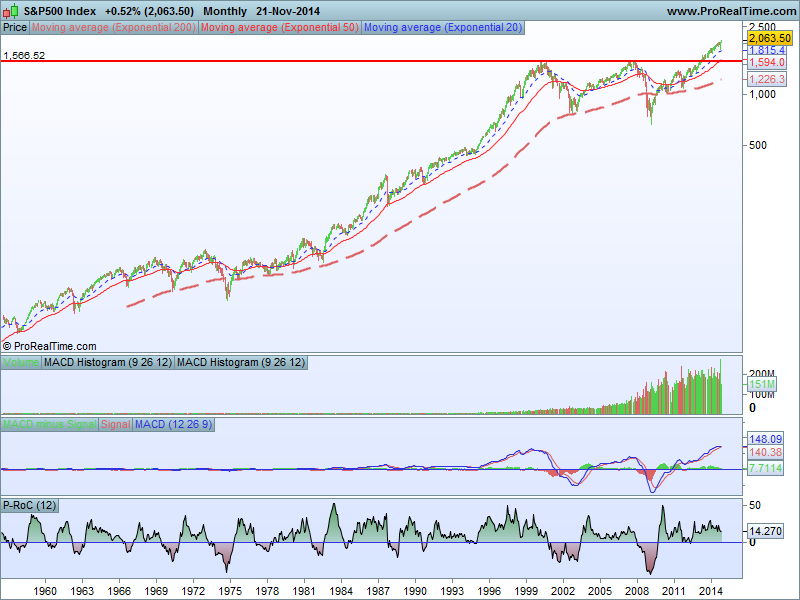Click the 1999 year axis label

(x=526, y=591)
